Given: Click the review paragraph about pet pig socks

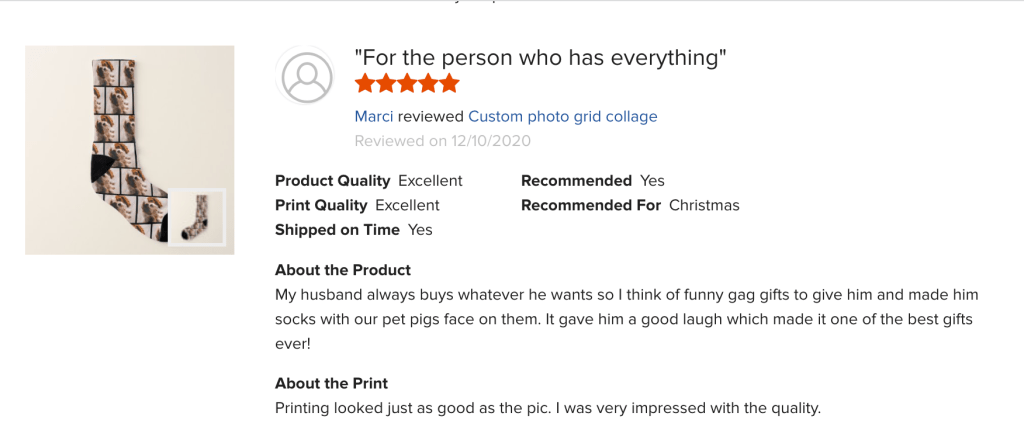Looking at the screenshot, I should [x=626, y=319].
